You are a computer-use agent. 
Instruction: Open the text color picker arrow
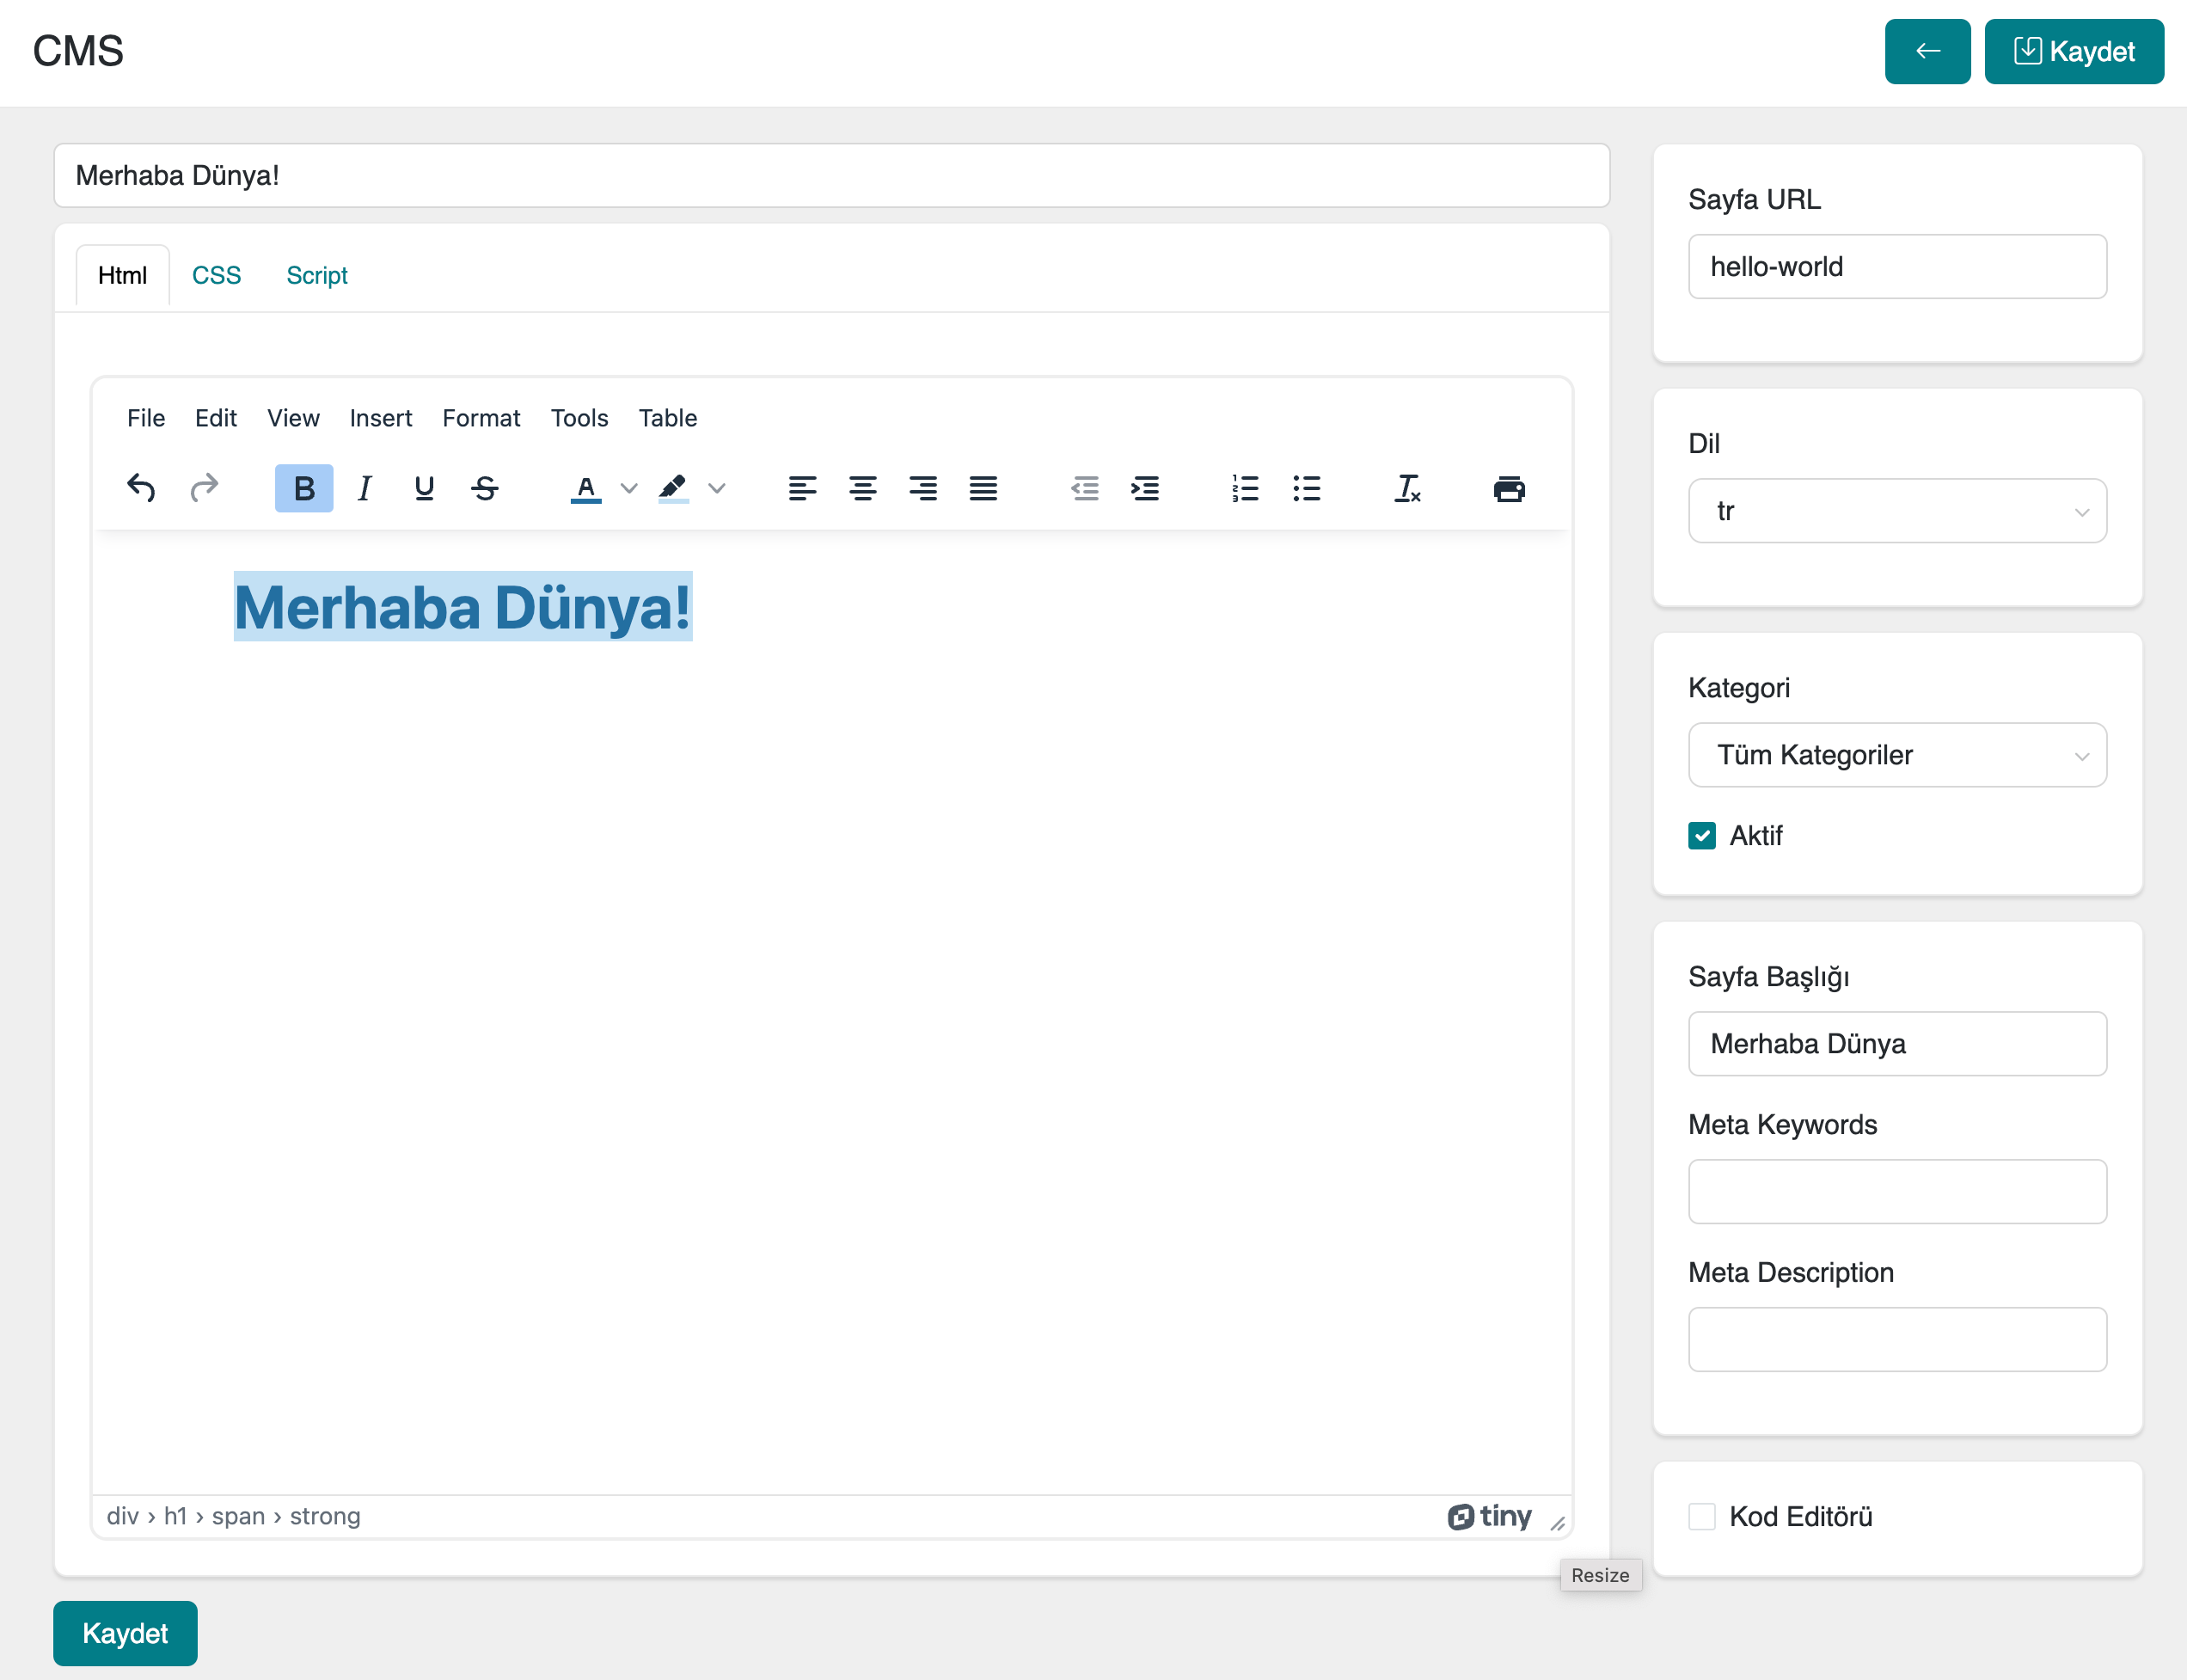pyautogui.click(x=629, y=488)
